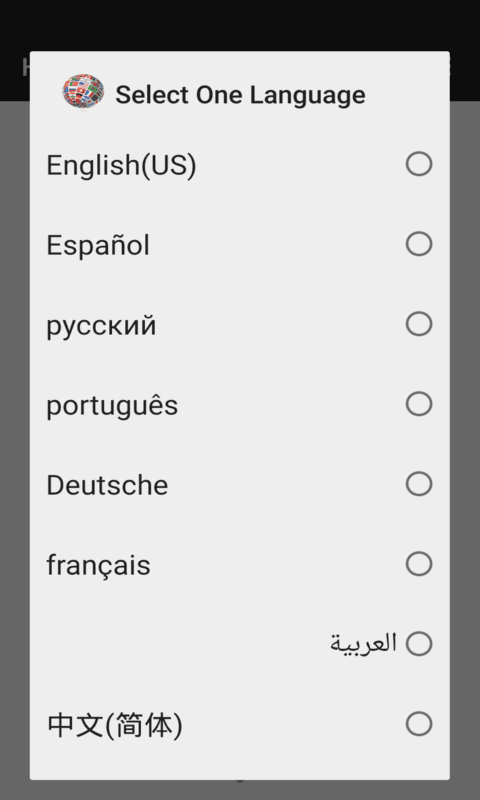Tap the English(US) language label
This screenshot has height=800, width=480.
click(x=121, y=165)
